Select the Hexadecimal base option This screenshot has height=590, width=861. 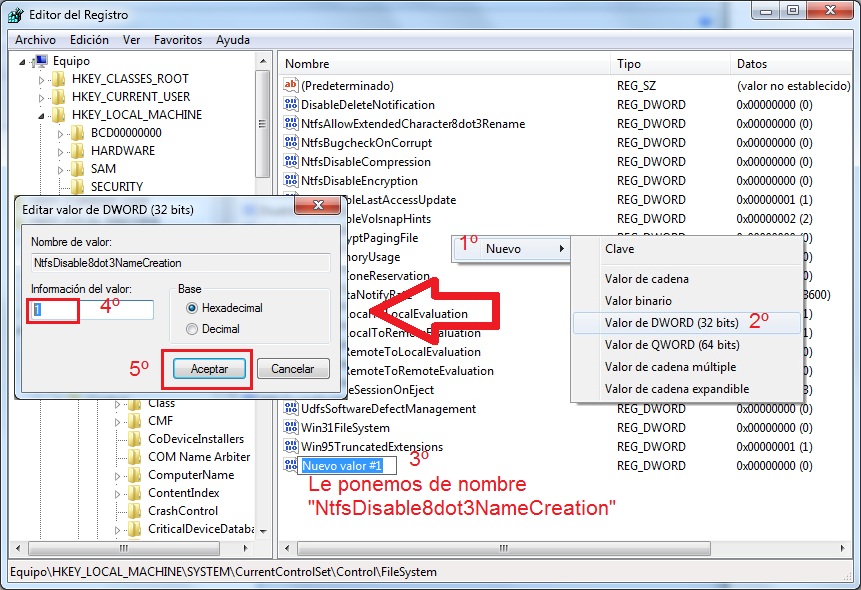click(x=190, y=309)
